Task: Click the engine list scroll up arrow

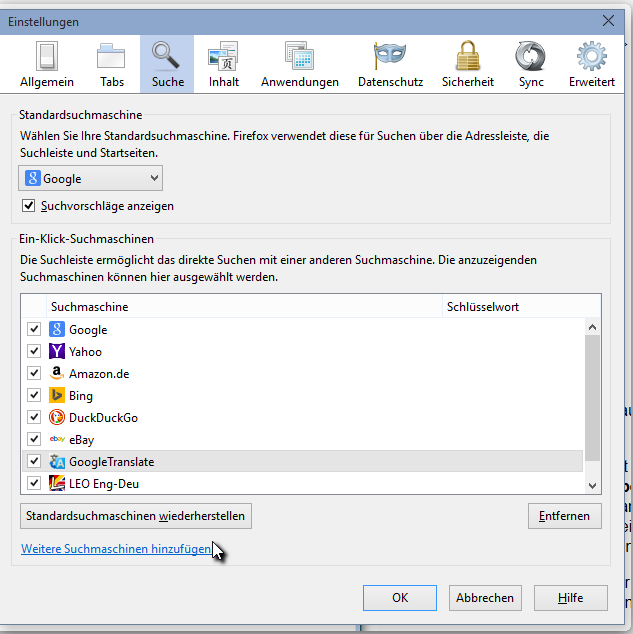Action: pos(593,328)
